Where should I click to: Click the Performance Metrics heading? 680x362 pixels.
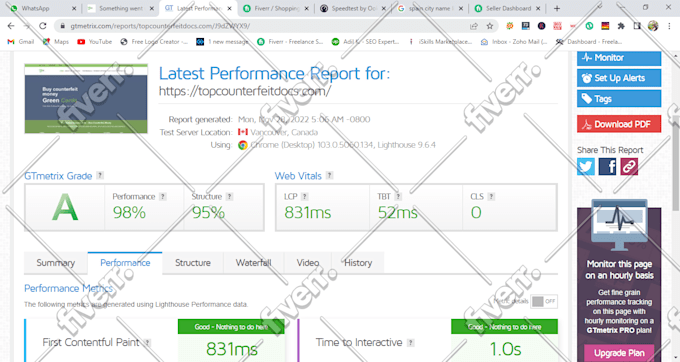[69, 288]
